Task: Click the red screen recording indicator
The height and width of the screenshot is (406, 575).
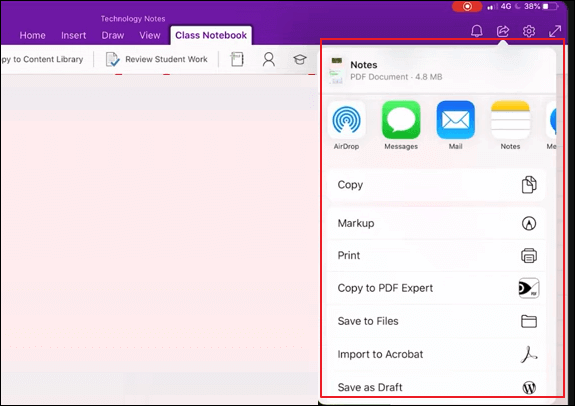Action: pos(467,6)
